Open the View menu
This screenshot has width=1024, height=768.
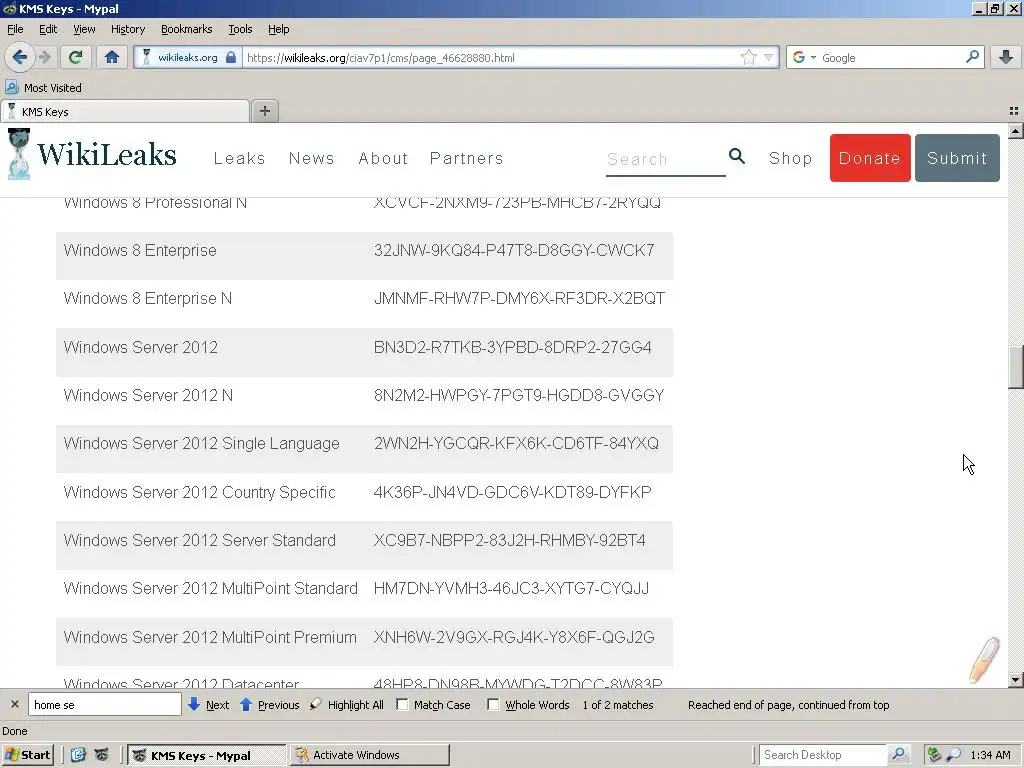[x=84, y=29]
